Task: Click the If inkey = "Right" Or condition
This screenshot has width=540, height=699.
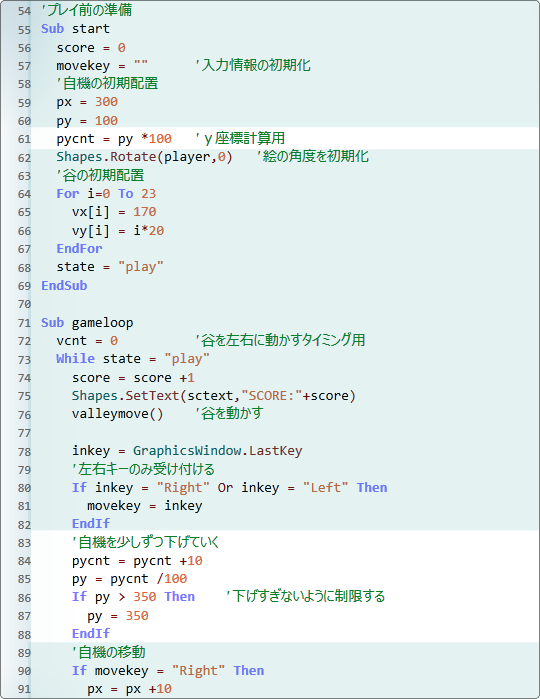Action: click(230, 487)
